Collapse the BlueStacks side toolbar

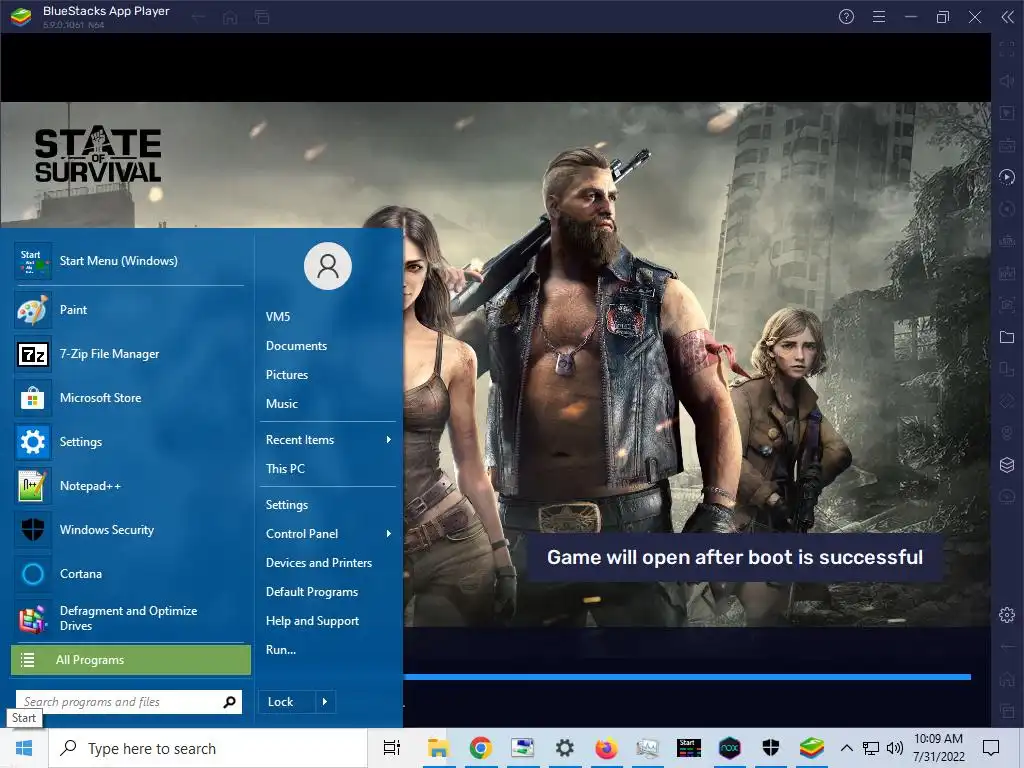click(1008, 17)
